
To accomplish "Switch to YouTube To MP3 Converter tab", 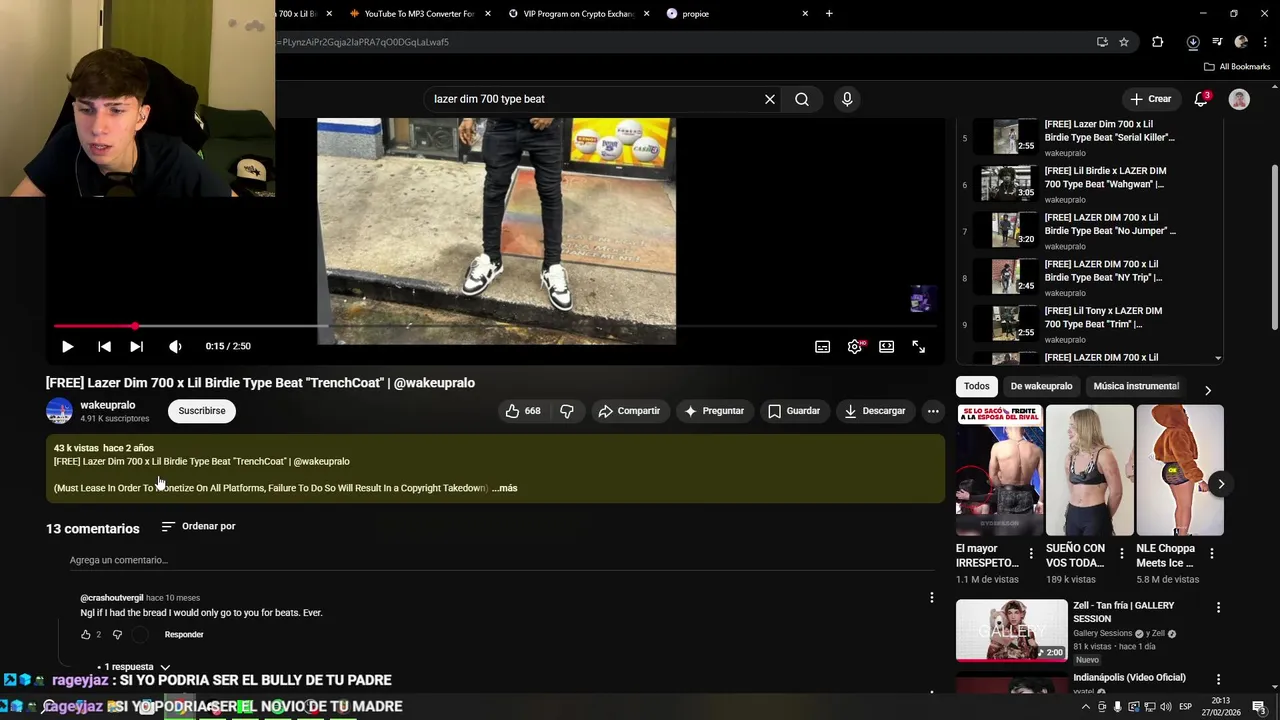I will [x=418, y=14].
